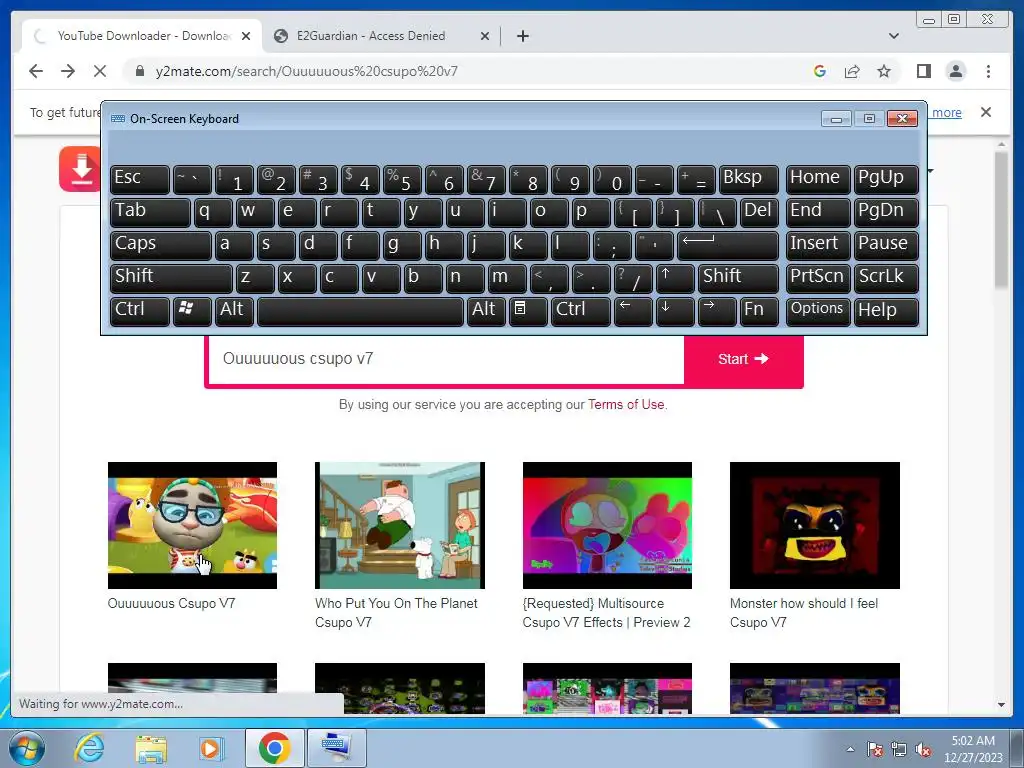Image resolution: width=1024 pixels, height=768 pixels.
Task: Open Monster how should I feel thumbnail
Action: coord(814,525)
